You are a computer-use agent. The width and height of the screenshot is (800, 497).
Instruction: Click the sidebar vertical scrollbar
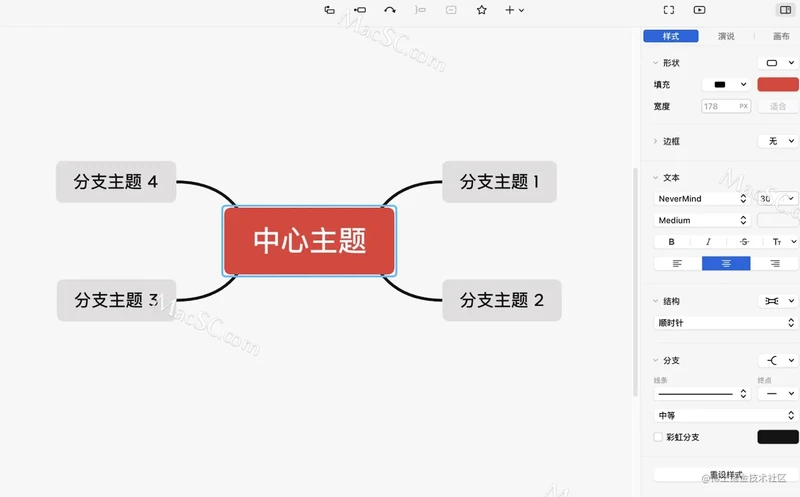(636, 282)
